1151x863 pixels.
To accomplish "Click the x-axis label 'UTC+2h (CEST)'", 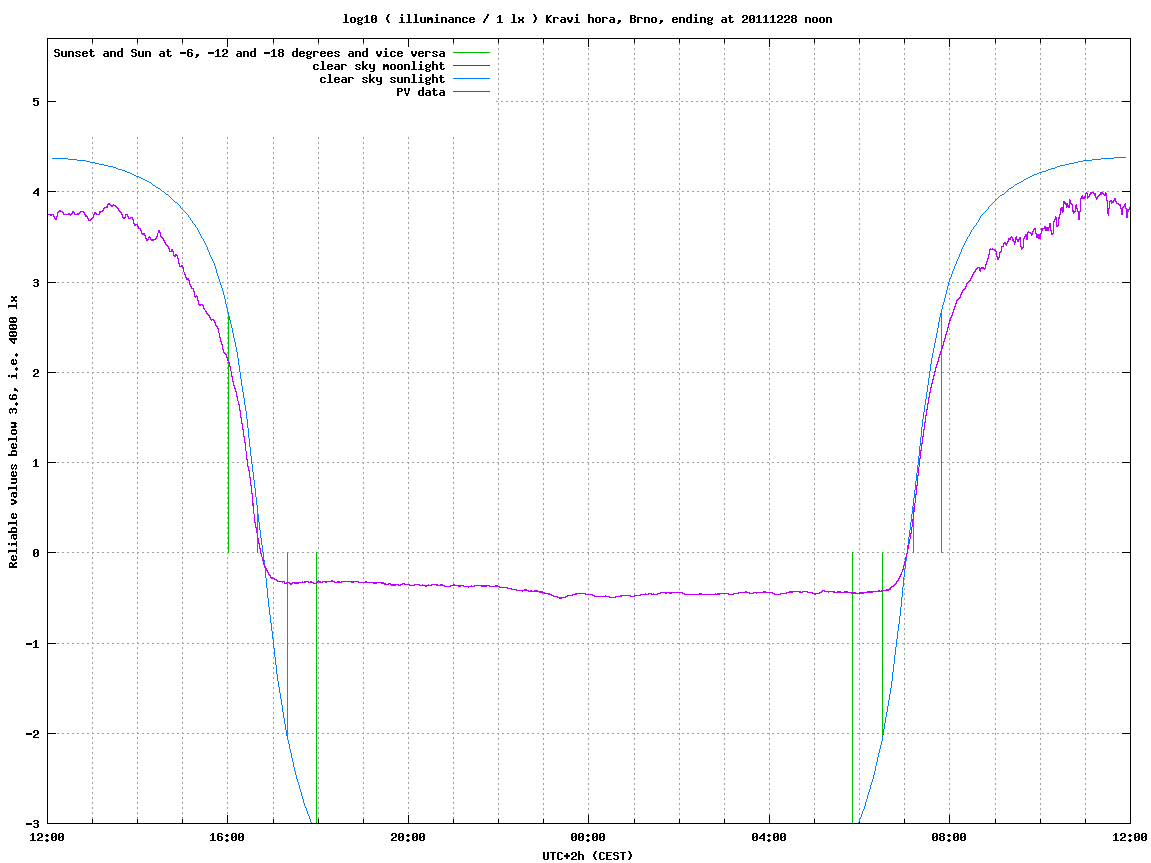I will [x=587, y=855].
